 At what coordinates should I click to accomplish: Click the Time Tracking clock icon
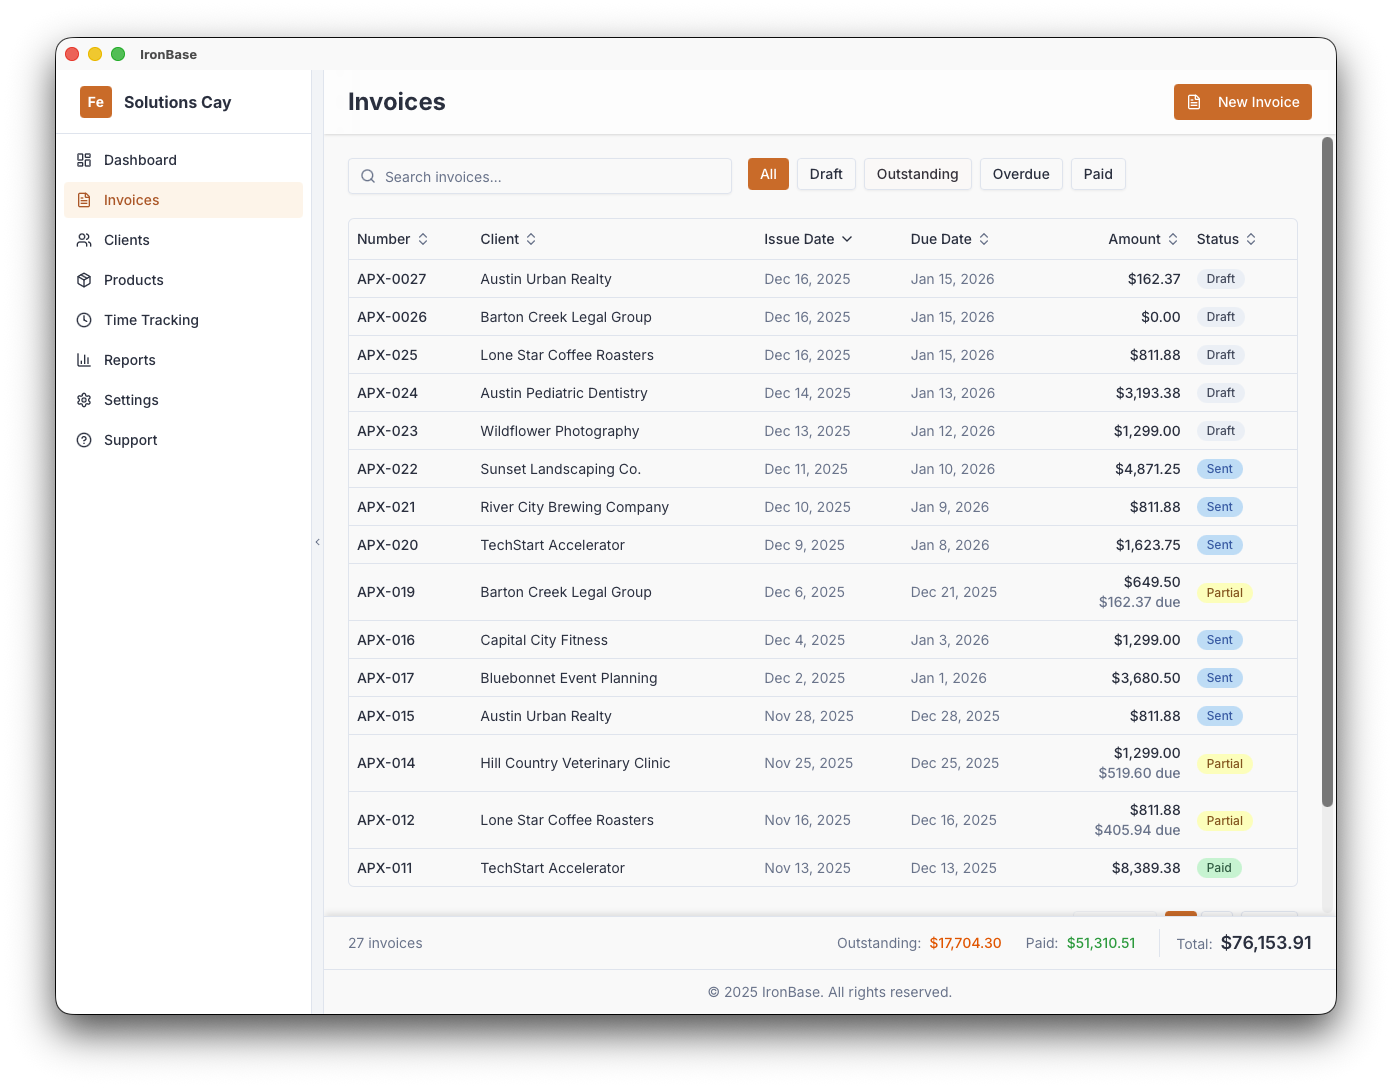[x=84, y=320]
